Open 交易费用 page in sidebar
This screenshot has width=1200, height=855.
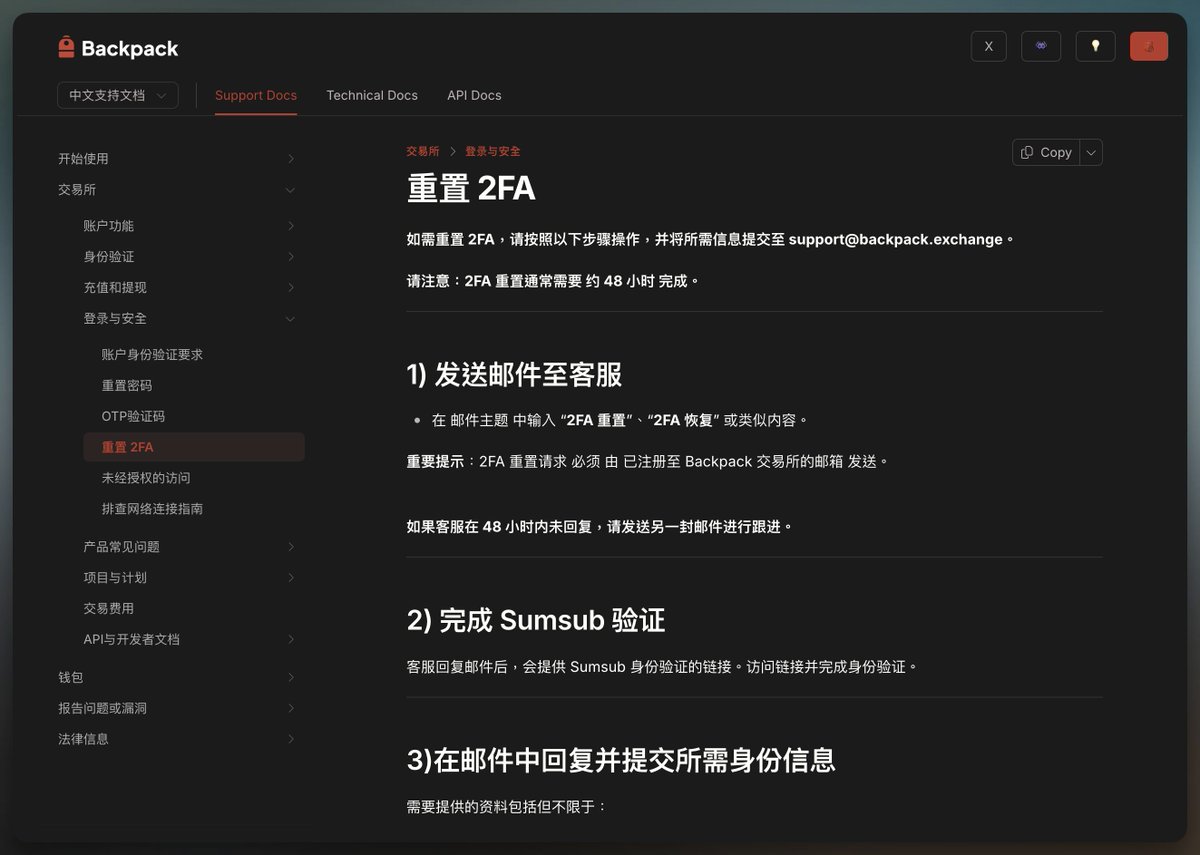coord(109,608)
